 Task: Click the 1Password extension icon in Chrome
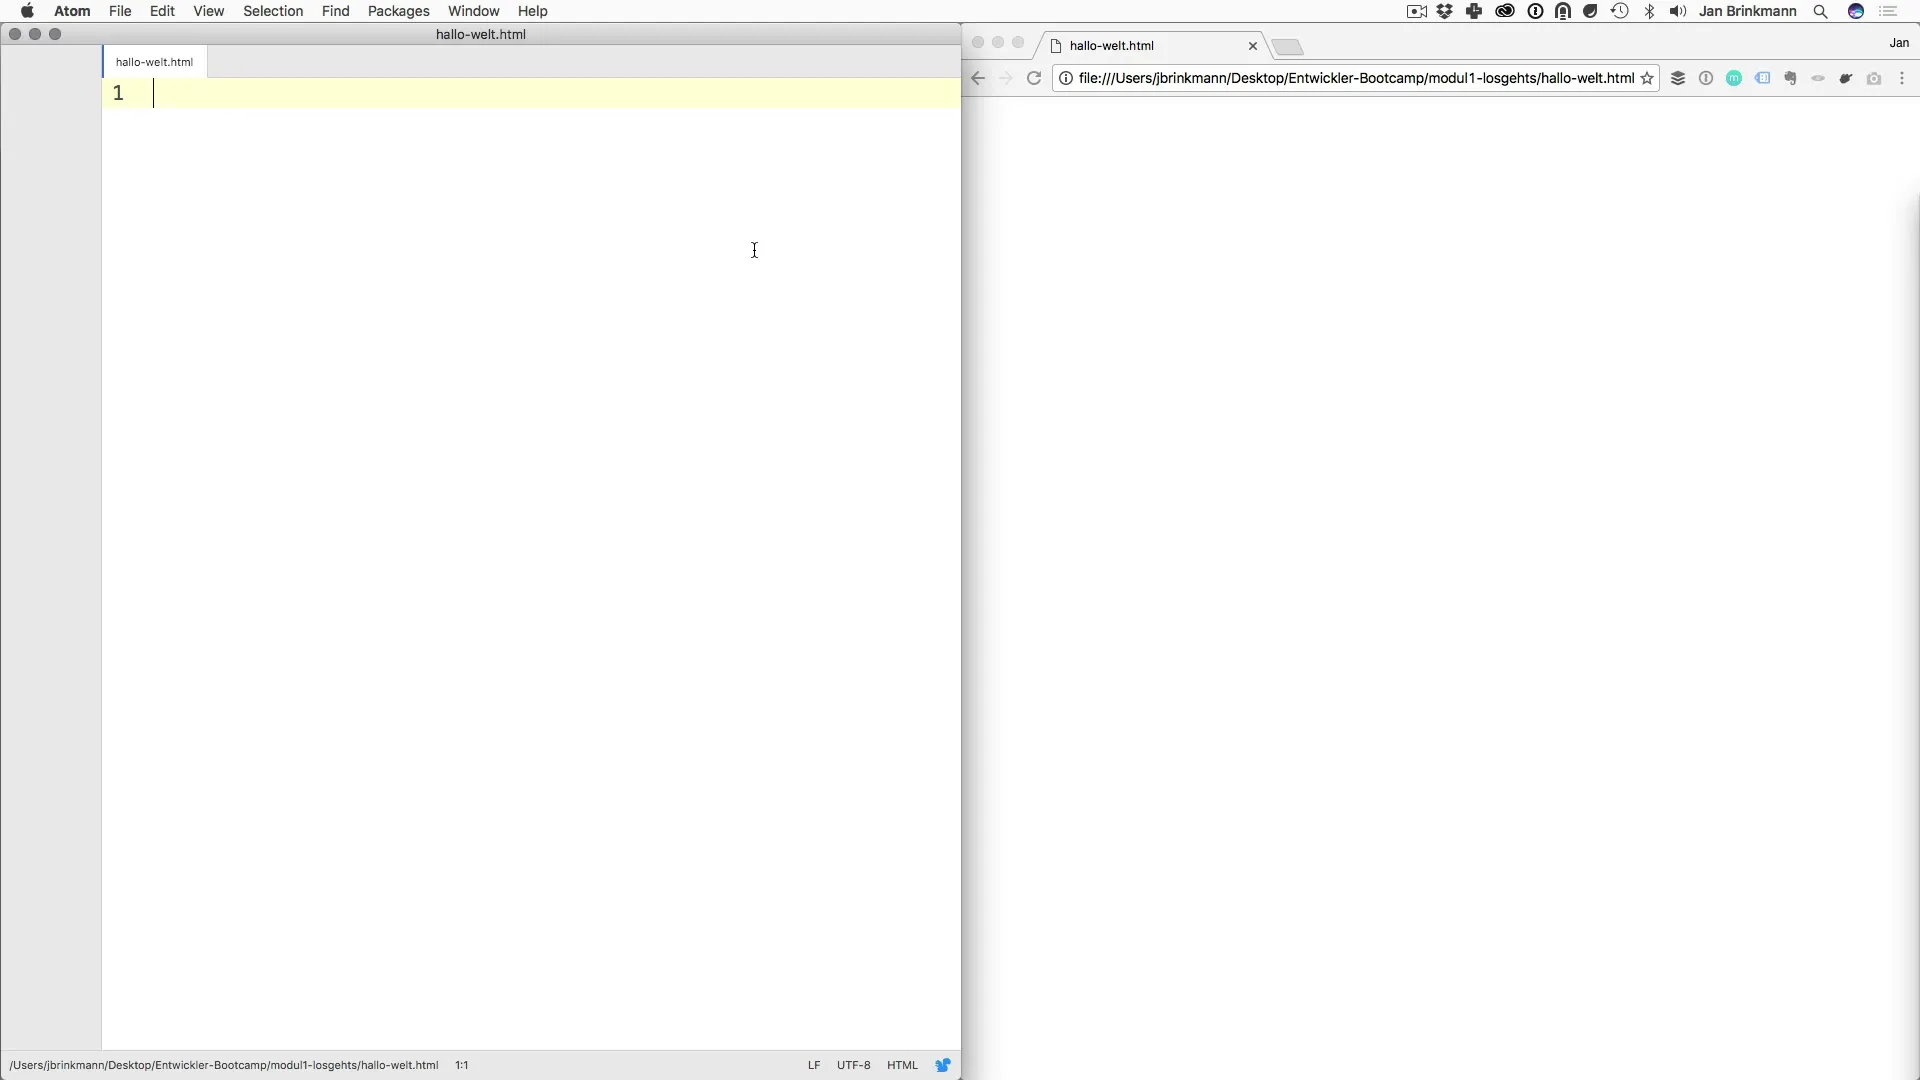click(x=1706, y=78)
